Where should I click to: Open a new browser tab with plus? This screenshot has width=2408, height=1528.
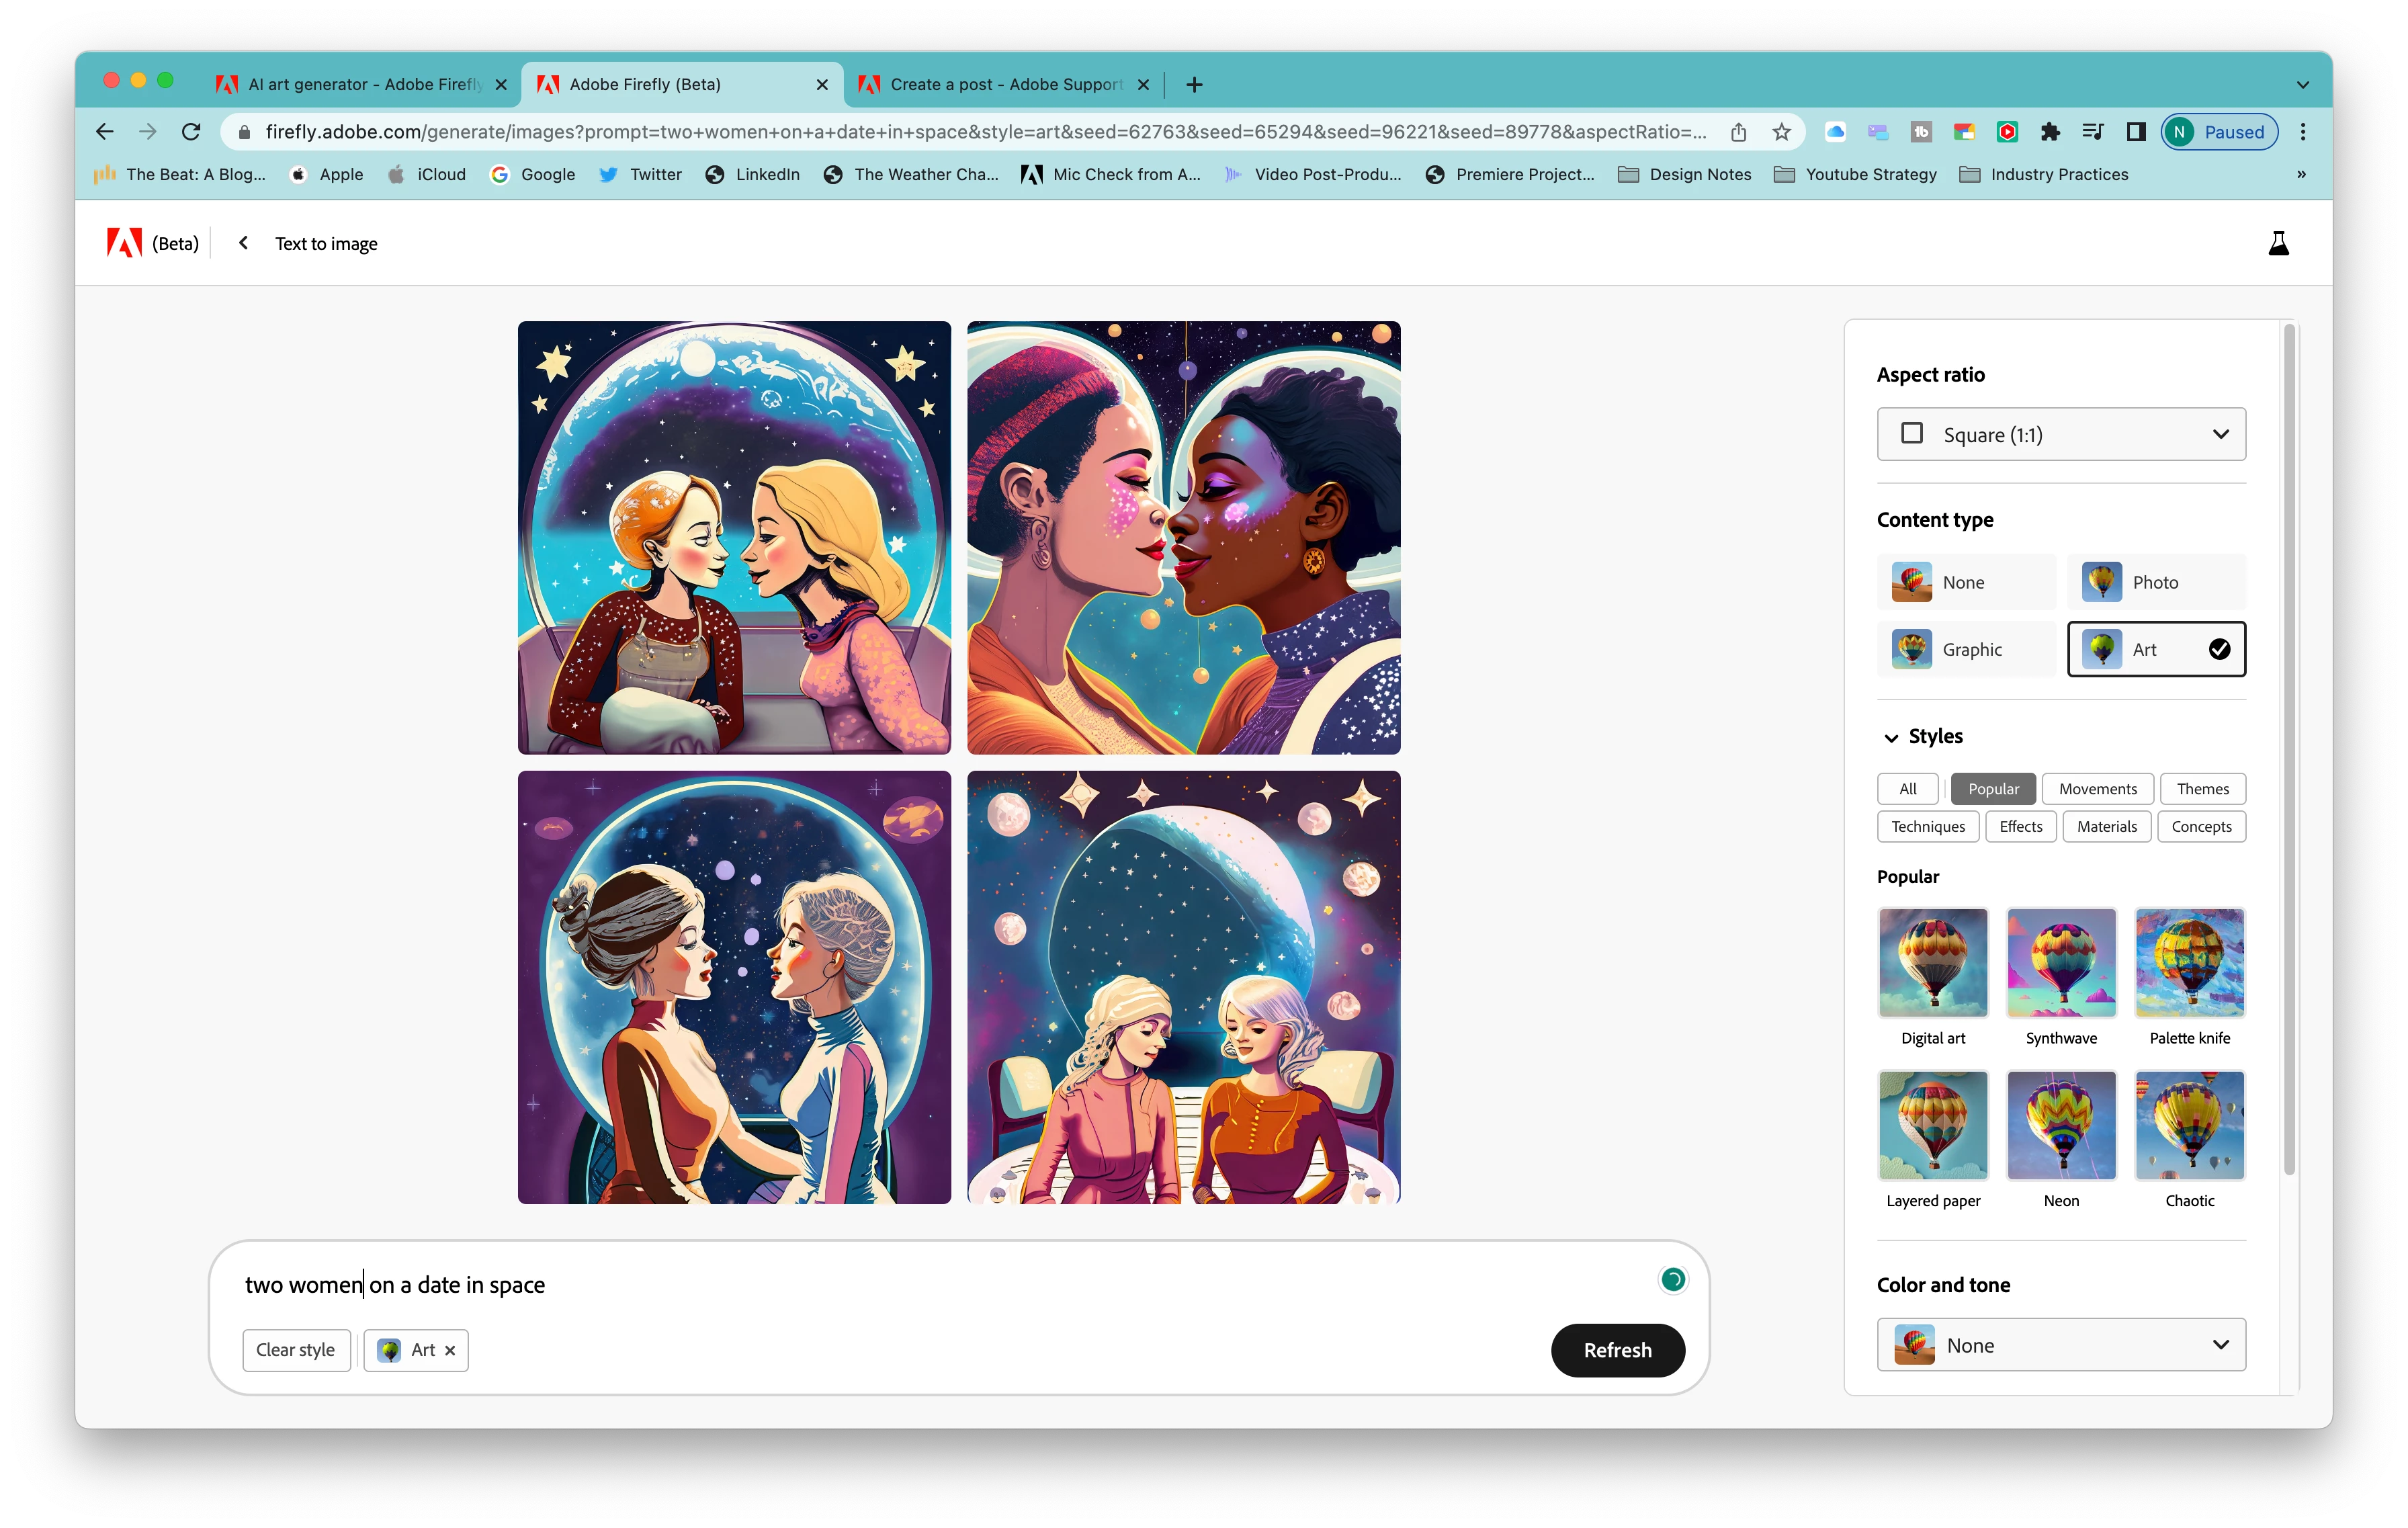tap(1194, 85)
